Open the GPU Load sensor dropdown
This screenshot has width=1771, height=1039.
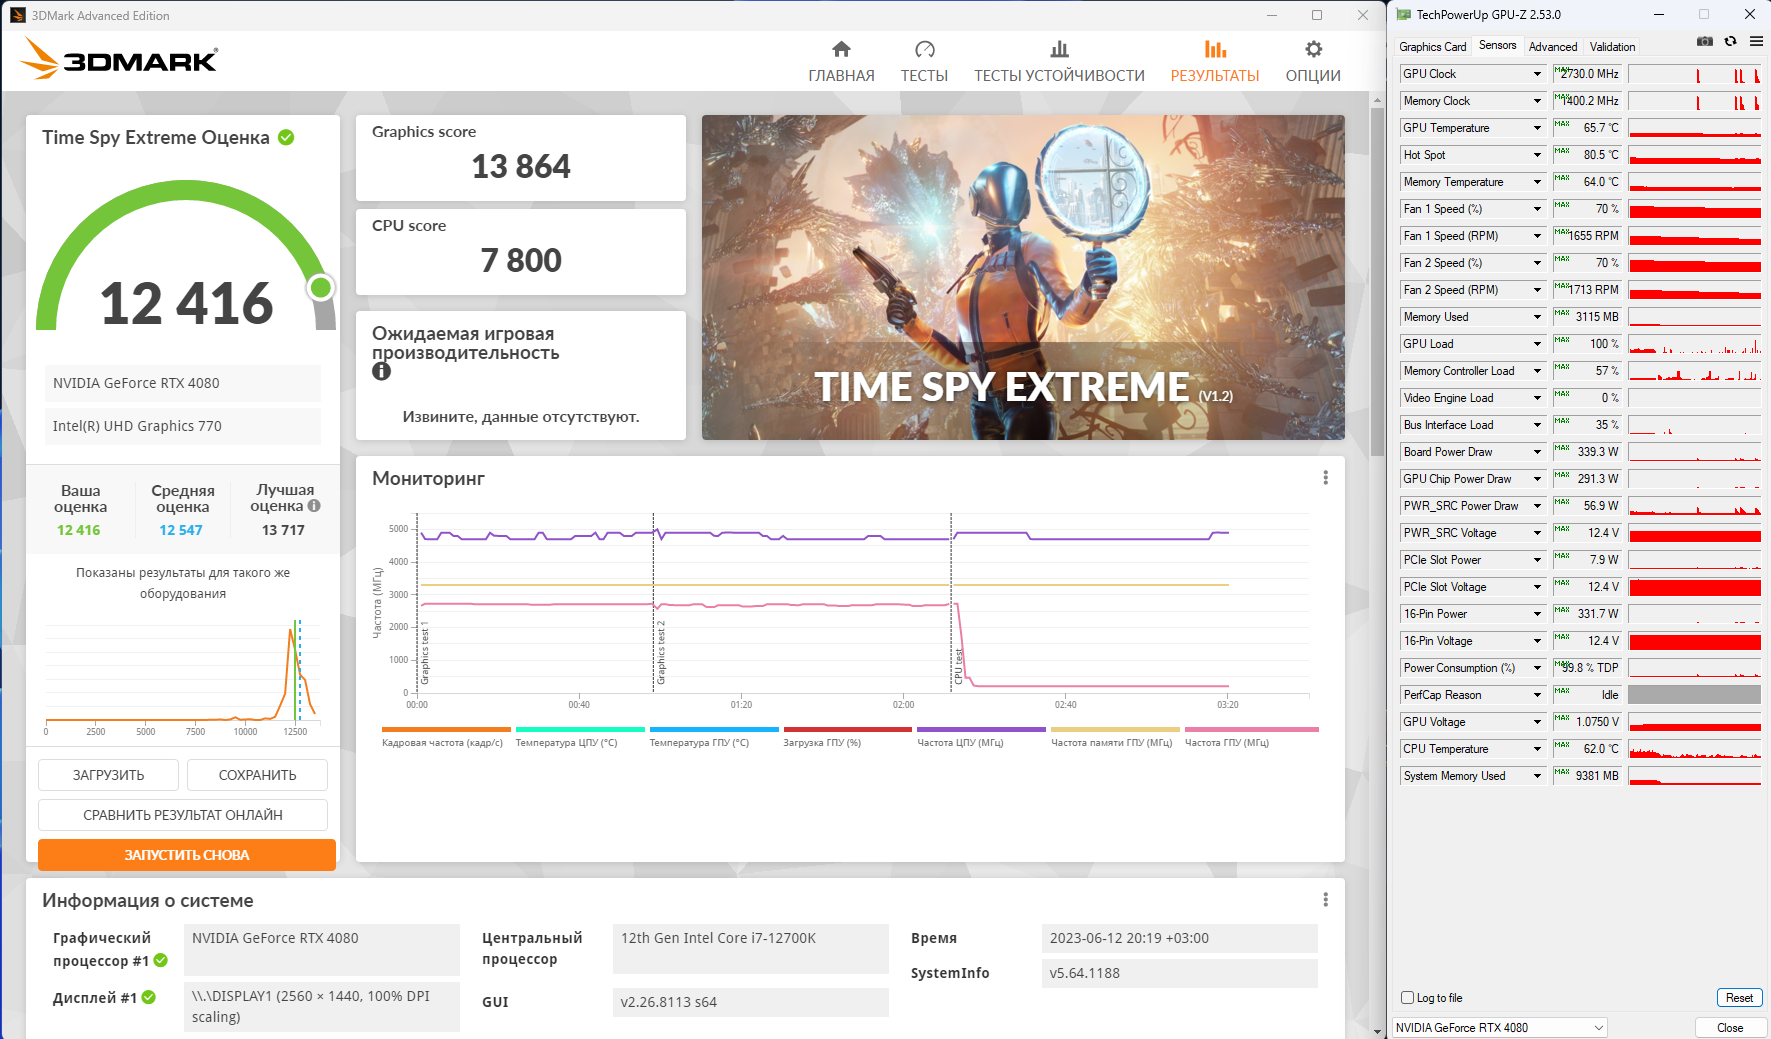point(1537,344)
